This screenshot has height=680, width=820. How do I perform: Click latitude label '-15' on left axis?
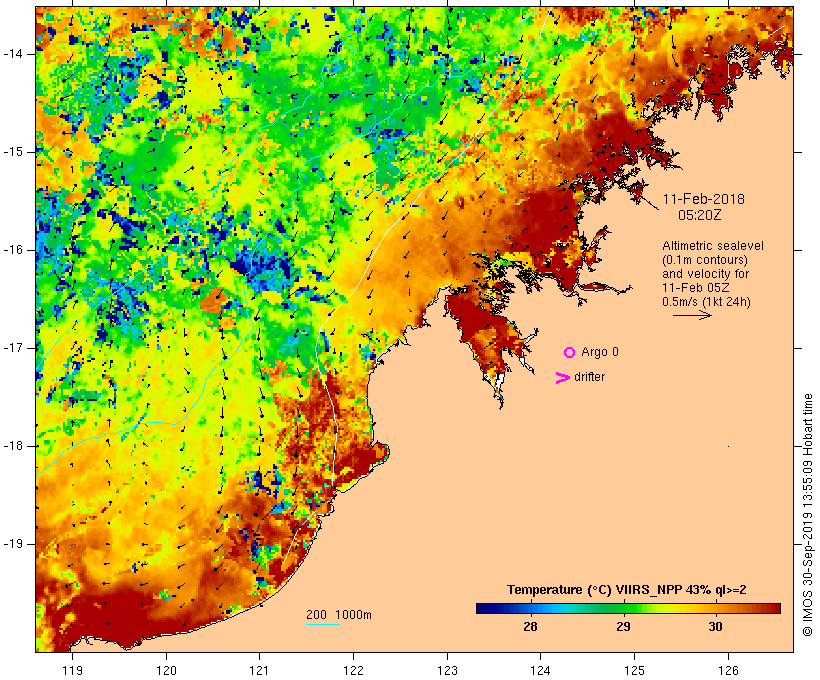pyautogui.click(x=12, y=152)
